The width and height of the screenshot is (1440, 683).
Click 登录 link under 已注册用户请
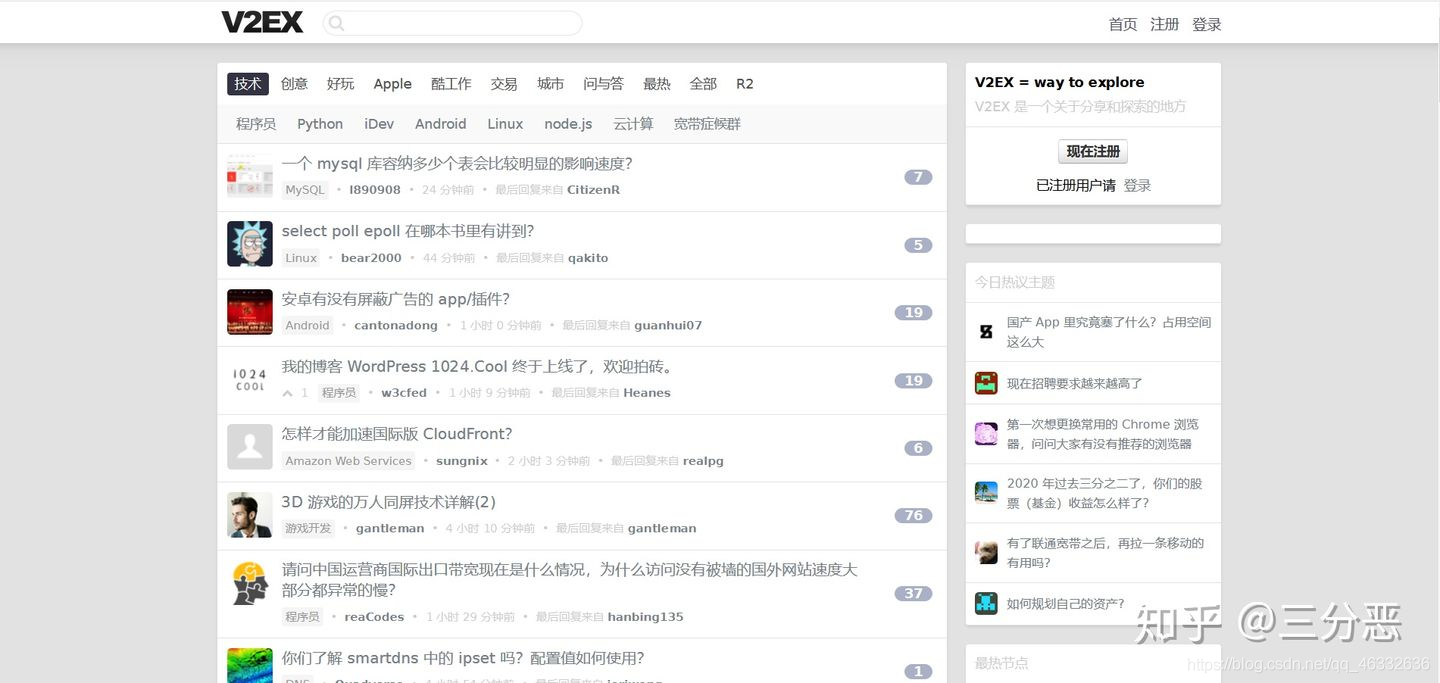pos(1137,185)
